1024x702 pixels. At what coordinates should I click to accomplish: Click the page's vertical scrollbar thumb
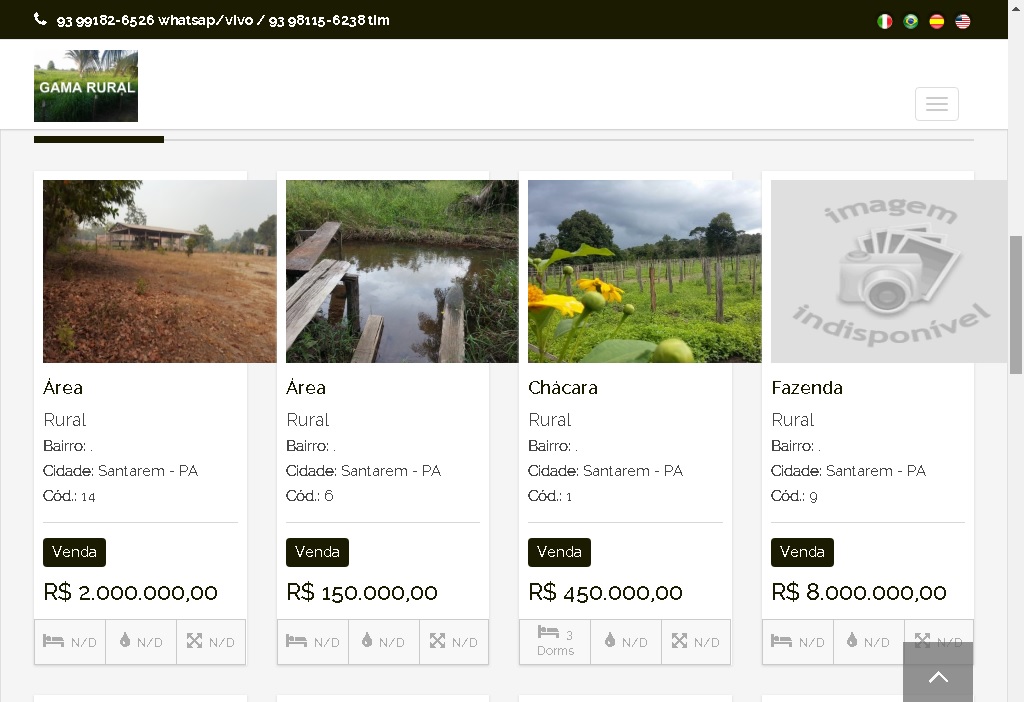click(1016, 305)
